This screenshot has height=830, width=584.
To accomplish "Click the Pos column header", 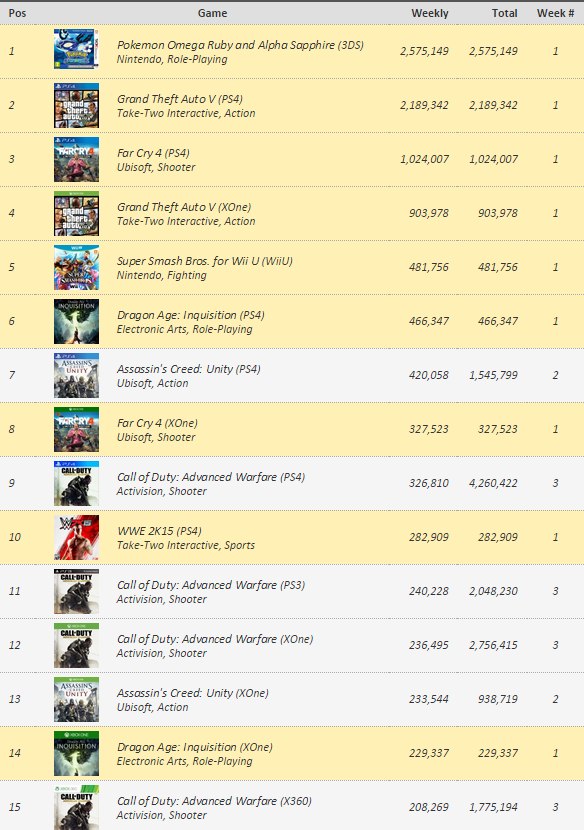I will point(17,13).
